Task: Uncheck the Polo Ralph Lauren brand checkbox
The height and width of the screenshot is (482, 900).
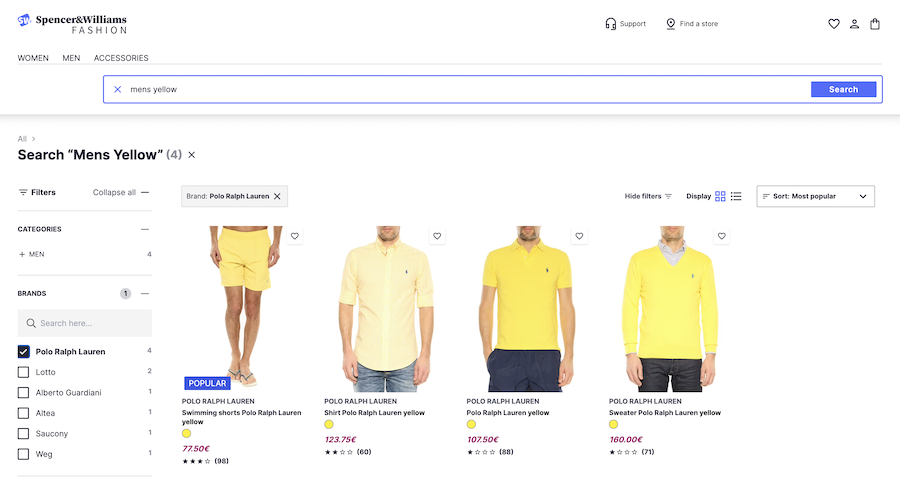Action: click(24, 352)
